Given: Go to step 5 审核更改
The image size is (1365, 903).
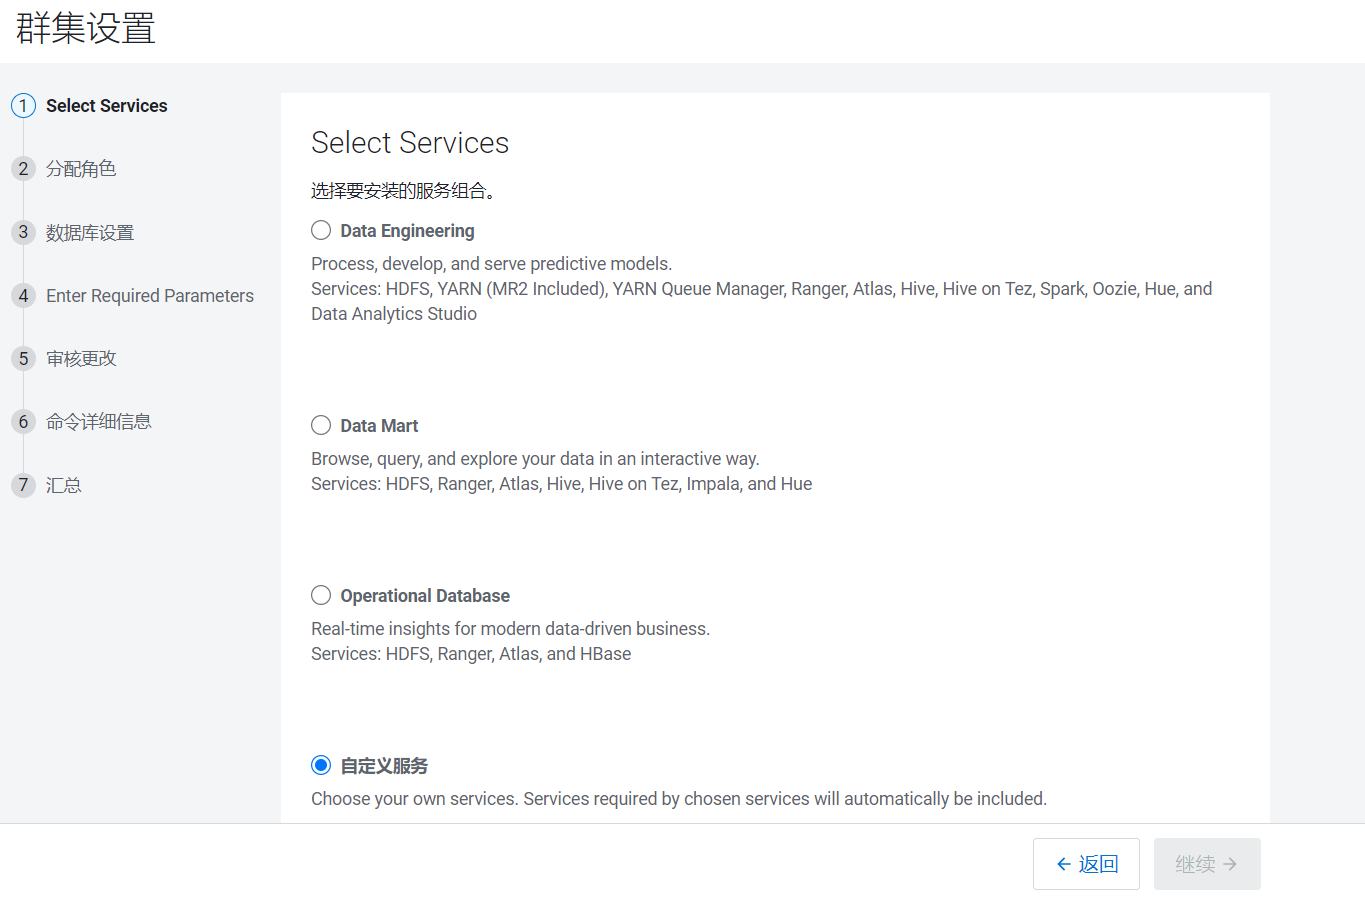Looking at the screenshot, I should [x=81, y=359].
